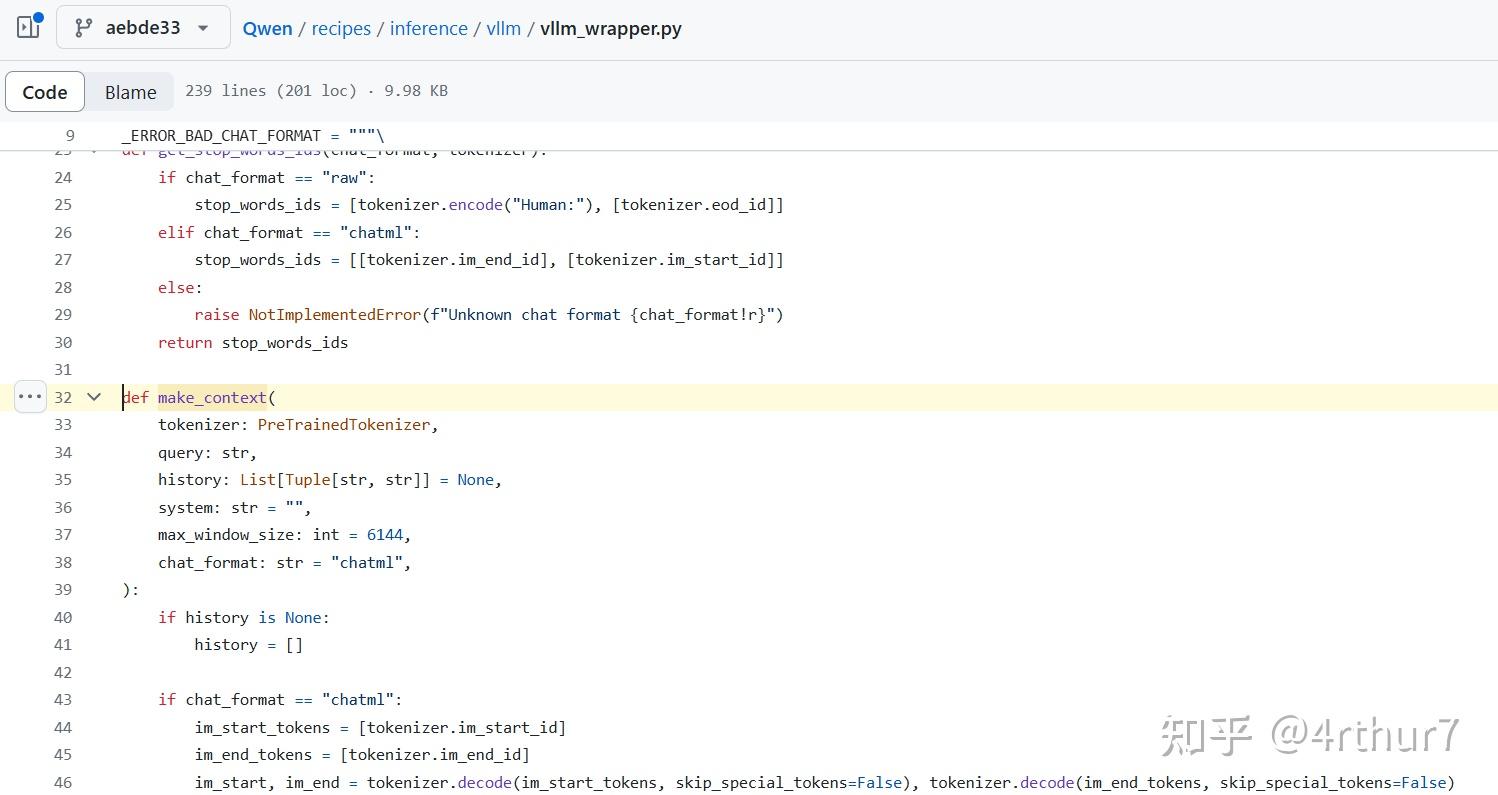Viewport: 1498px width, 795px height.
Task: Click the make_context function name
Action: pos(212,398)
